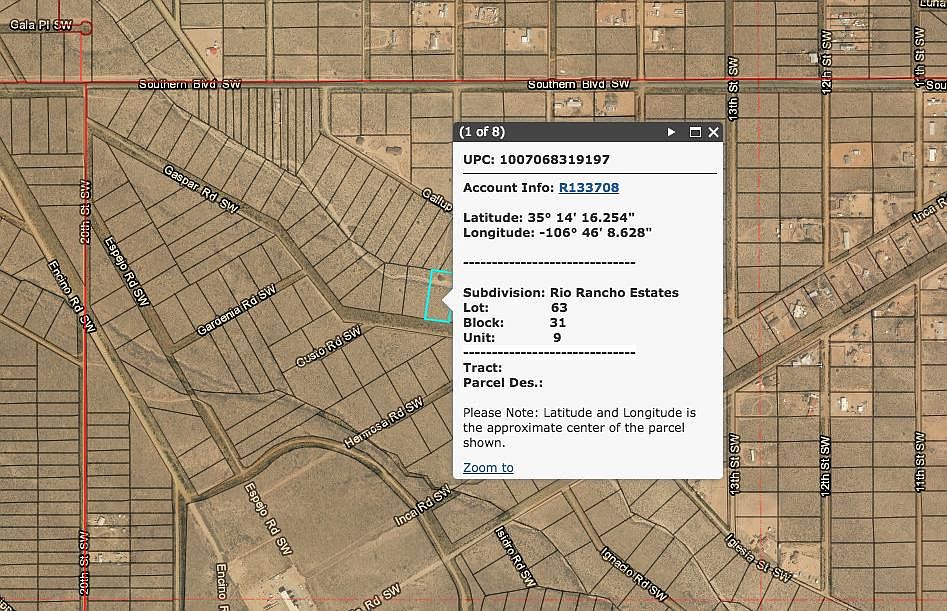Click the (1 of 8) popup title
The height and width of the screenshot is (611, 947).
482,132
